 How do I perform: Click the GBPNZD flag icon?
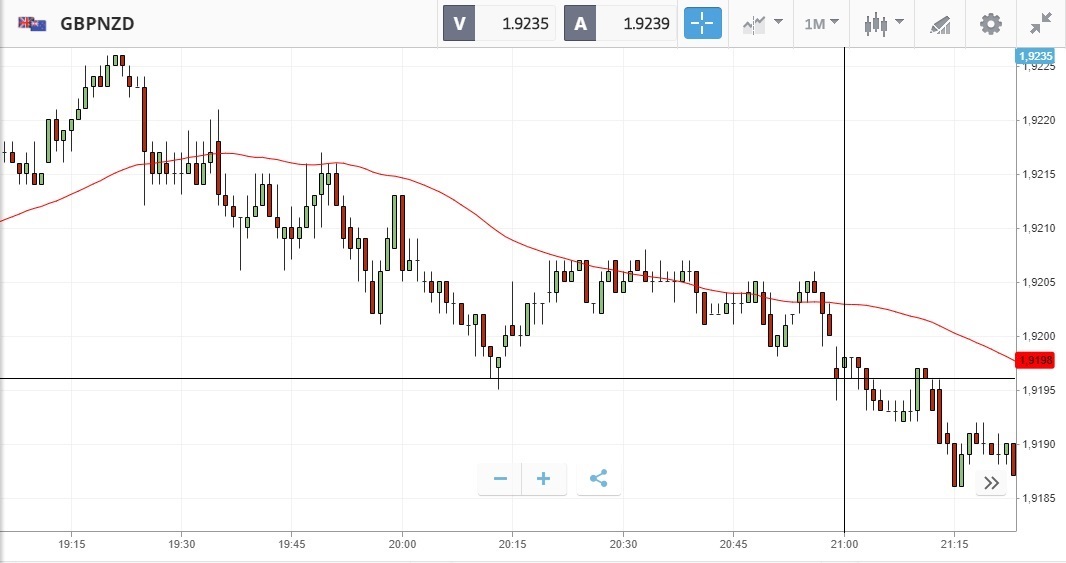pyautogui.click(x=32, y=23)
